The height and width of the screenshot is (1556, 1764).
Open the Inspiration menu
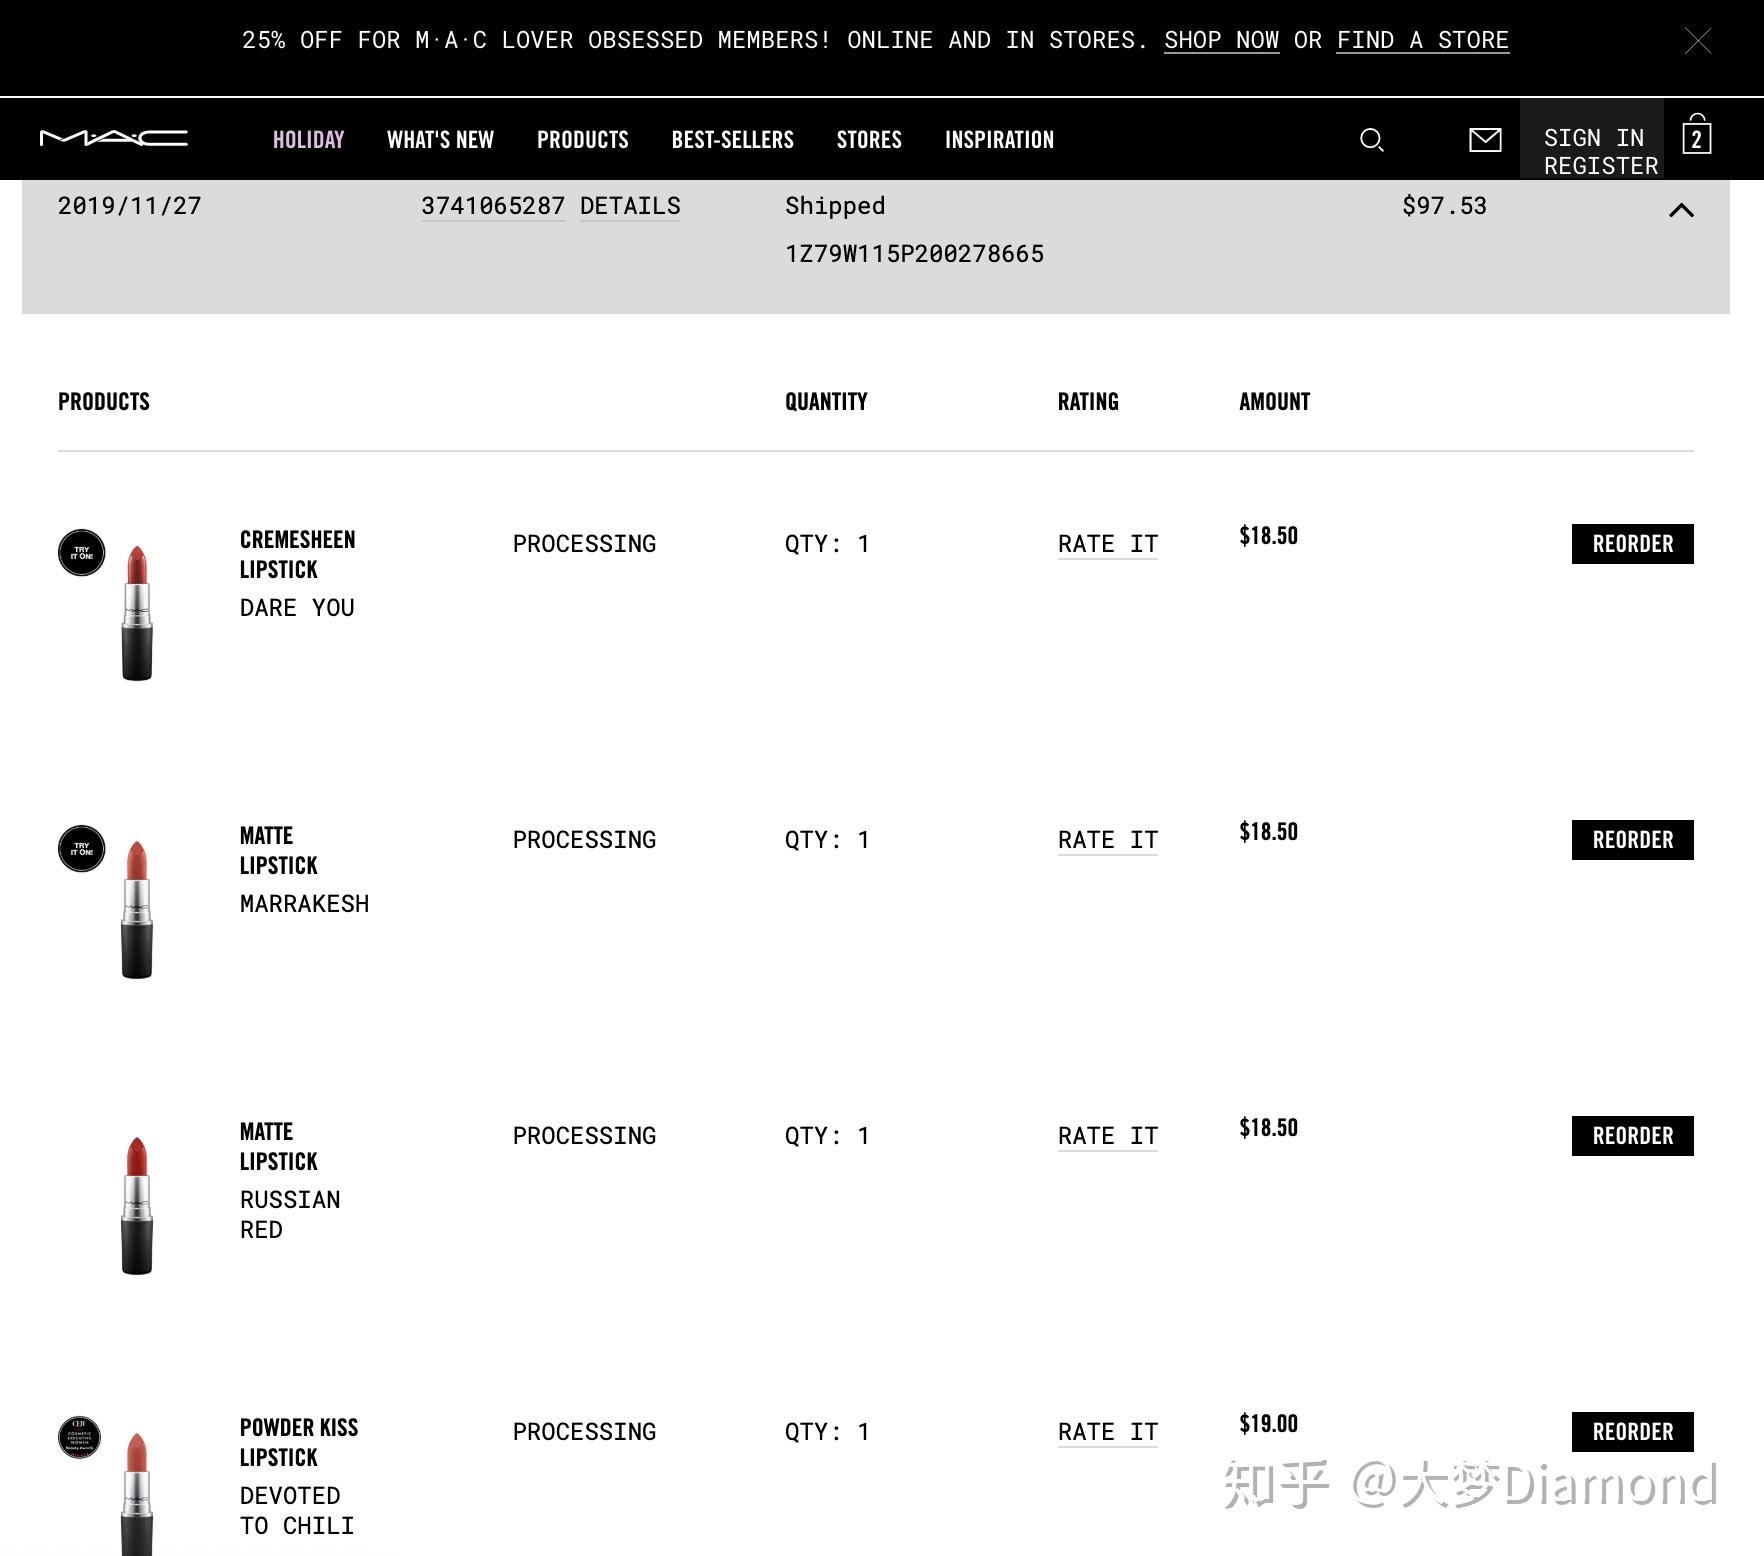tap(999, 139)
